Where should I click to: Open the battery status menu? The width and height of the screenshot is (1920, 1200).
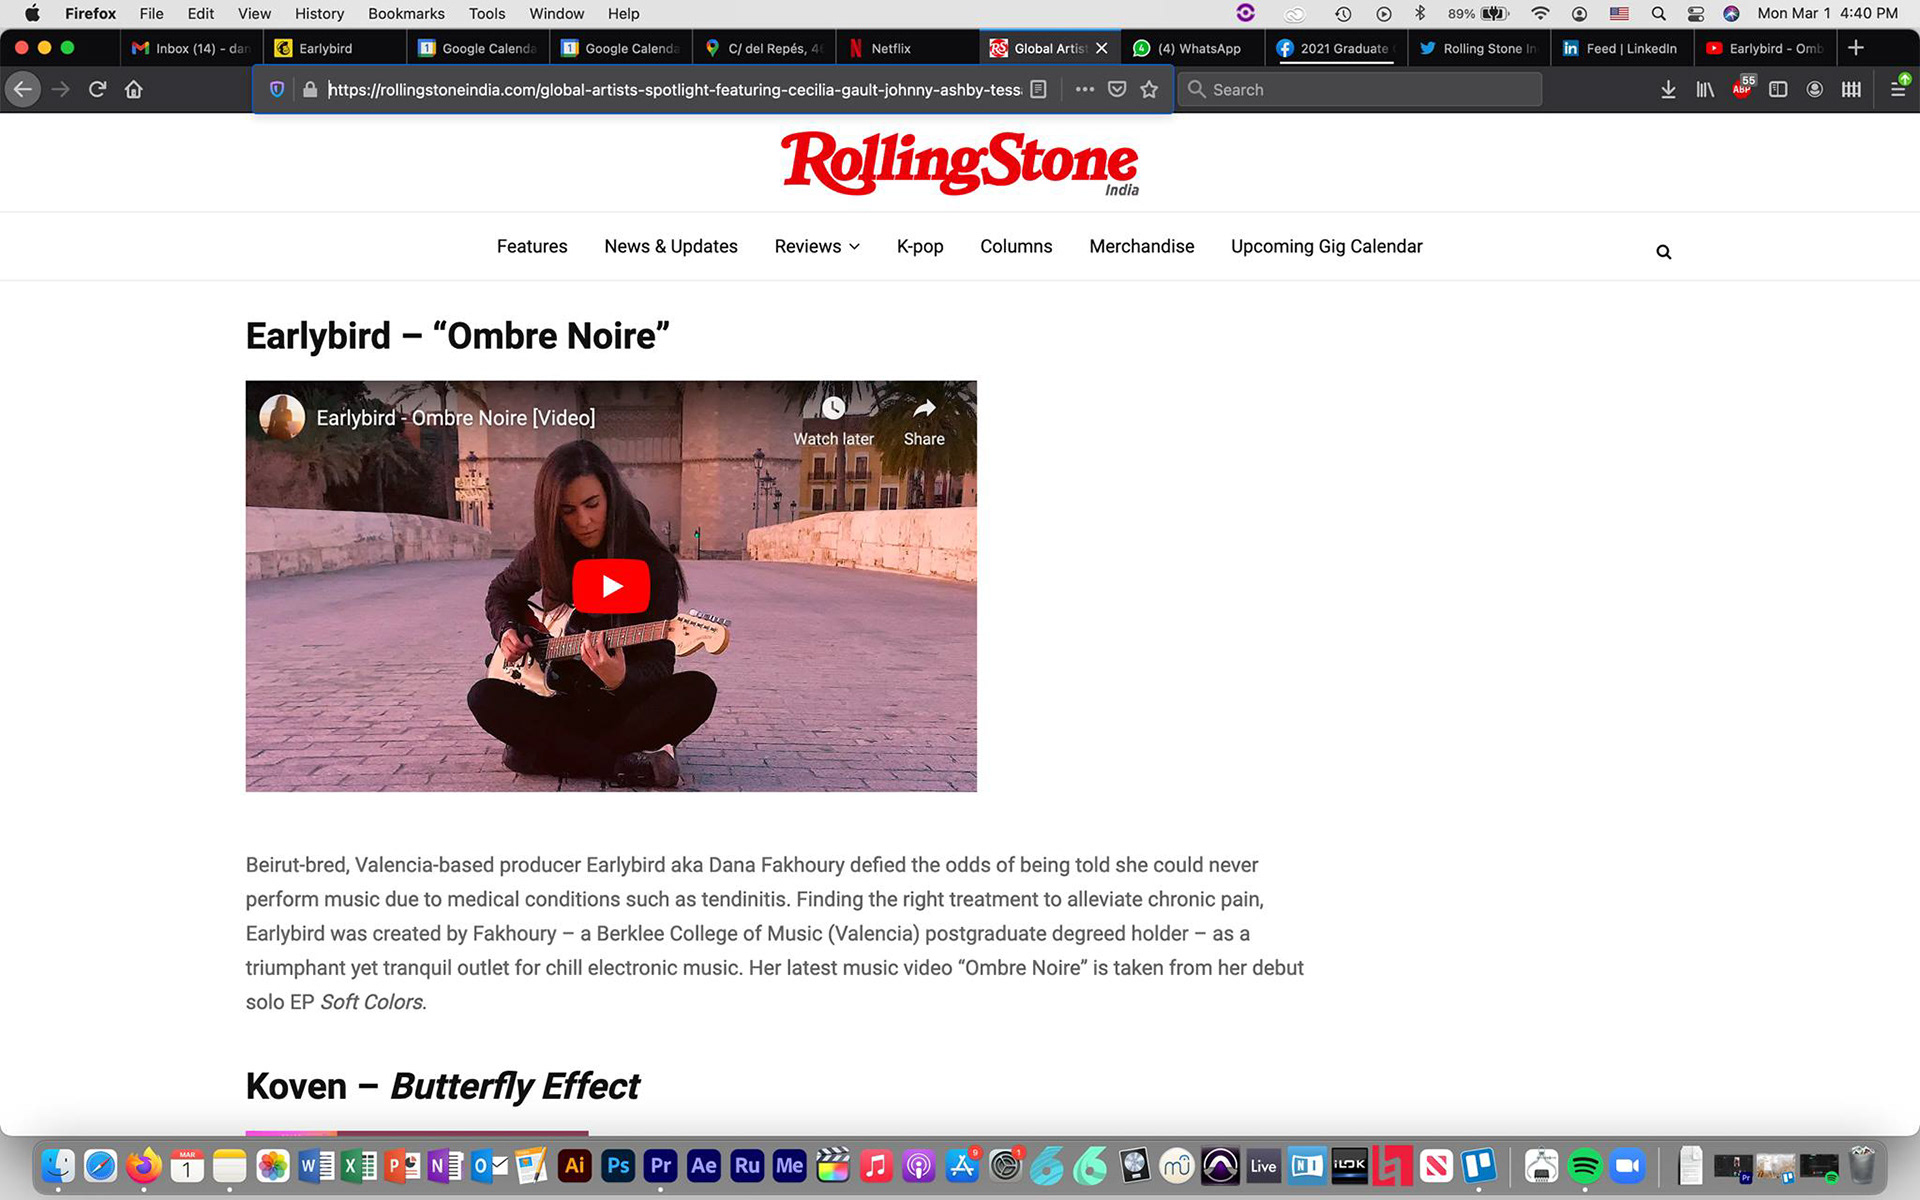(x=1479, y=13)
